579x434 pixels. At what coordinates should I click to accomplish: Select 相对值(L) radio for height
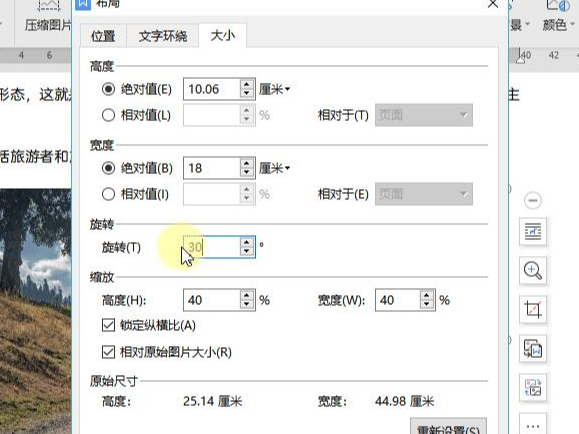pyautogui.click(x=108, y=115)
